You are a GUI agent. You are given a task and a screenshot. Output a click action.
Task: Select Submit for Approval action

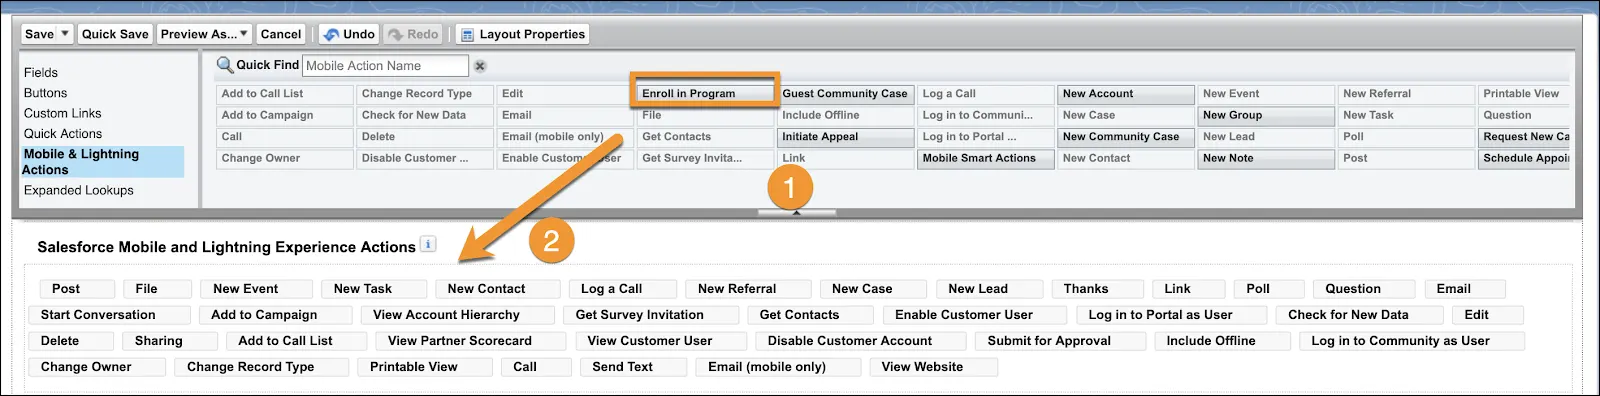1060,341
